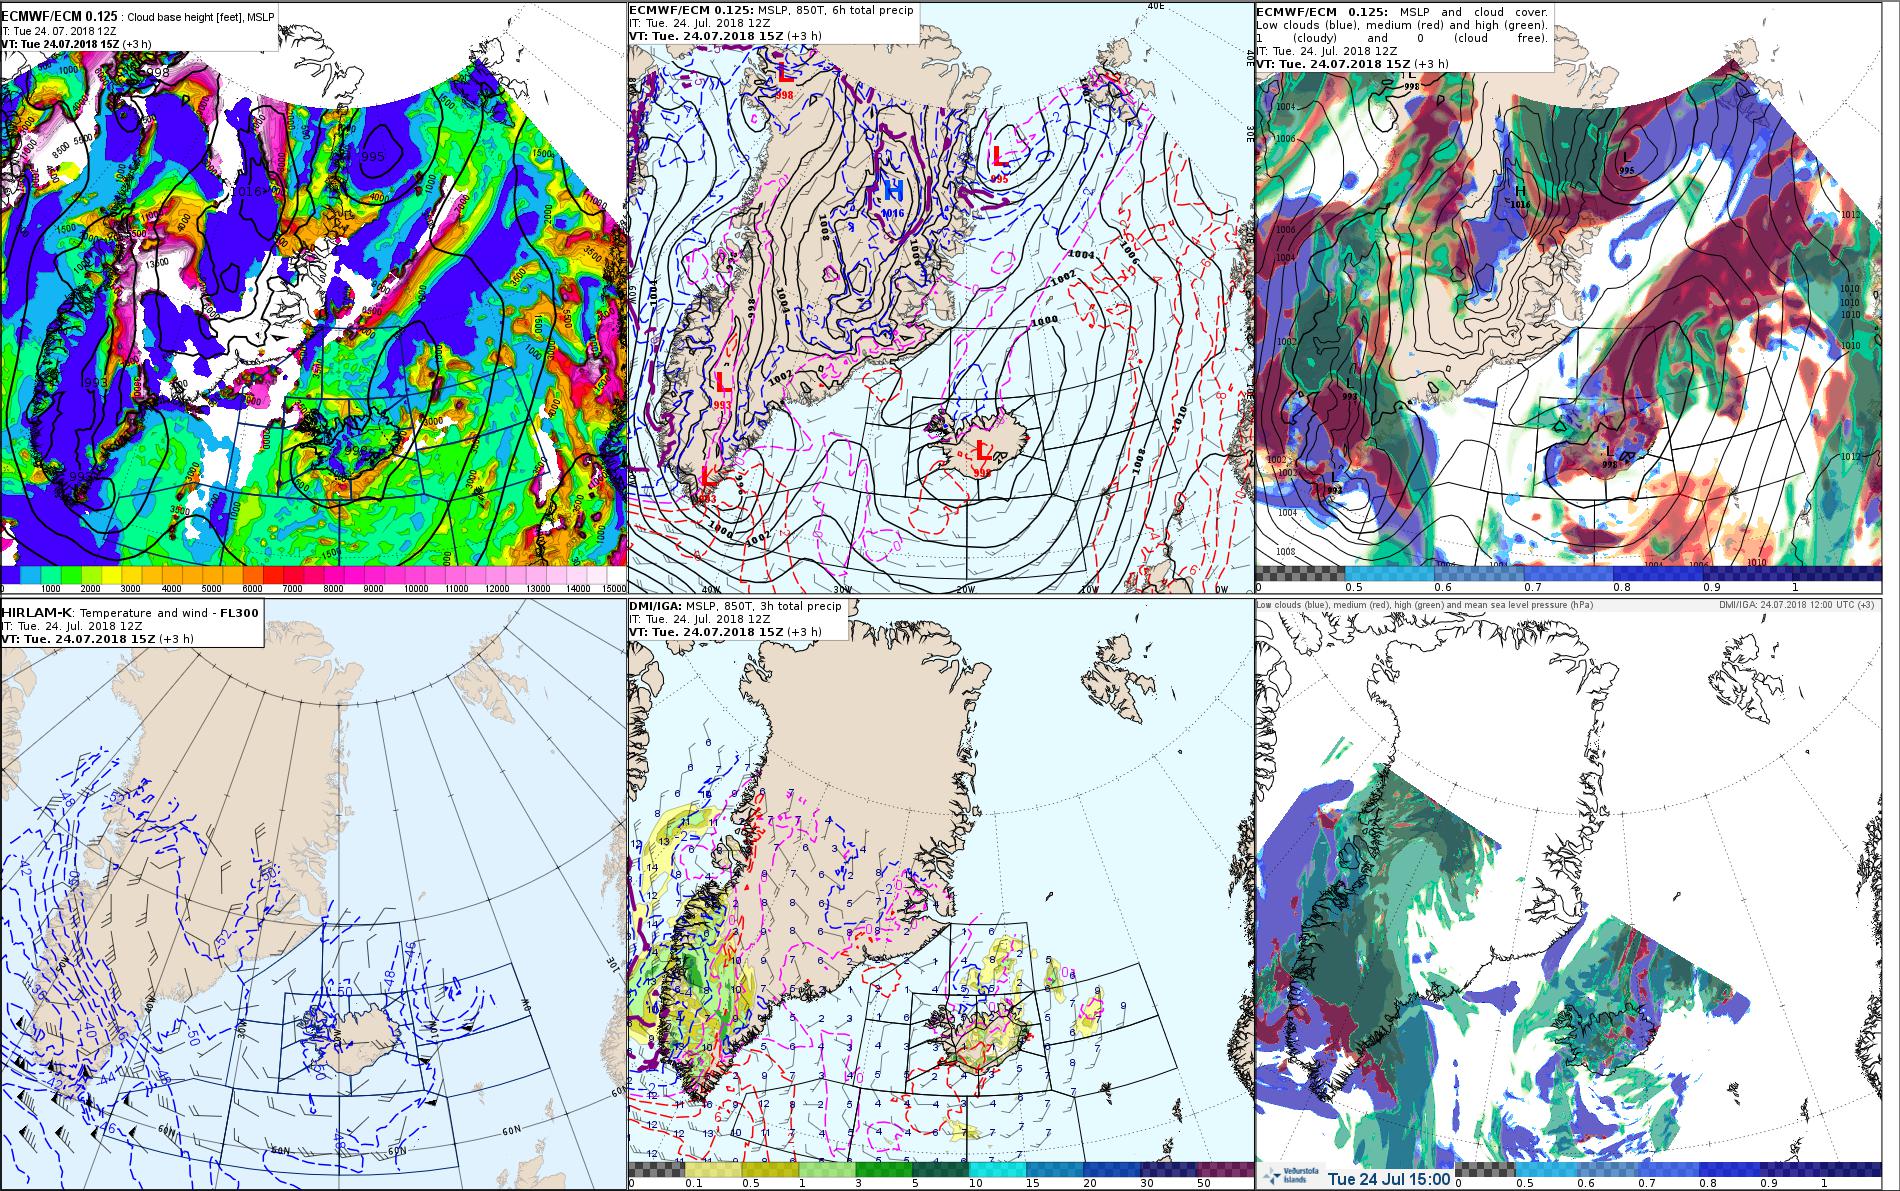Pick the dark navy 30 swatch in precip legend
The width and height of the screenshot is (1900, 1191).
tap(1168, 1169)
